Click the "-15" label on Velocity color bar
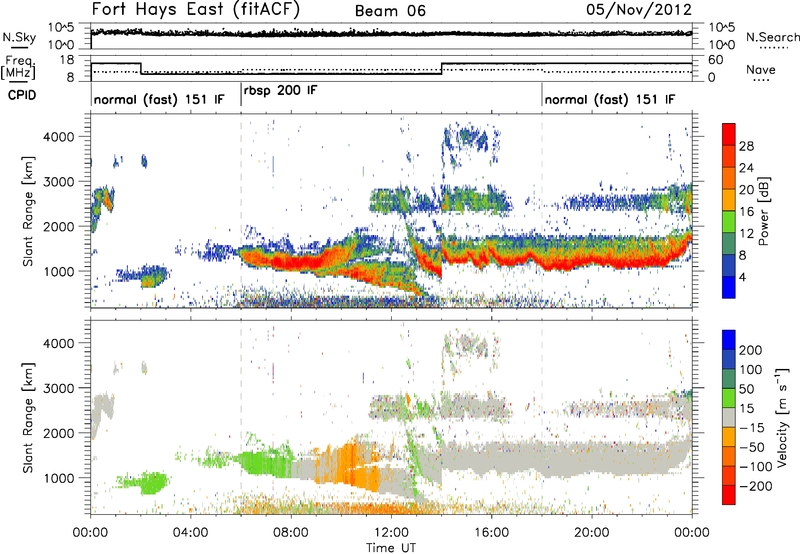800x554 pixels. [x=752, y=428]
